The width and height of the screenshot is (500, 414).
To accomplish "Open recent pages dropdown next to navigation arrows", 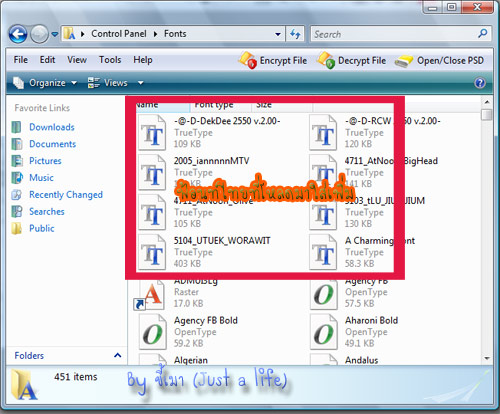I will tap(55, 34).
